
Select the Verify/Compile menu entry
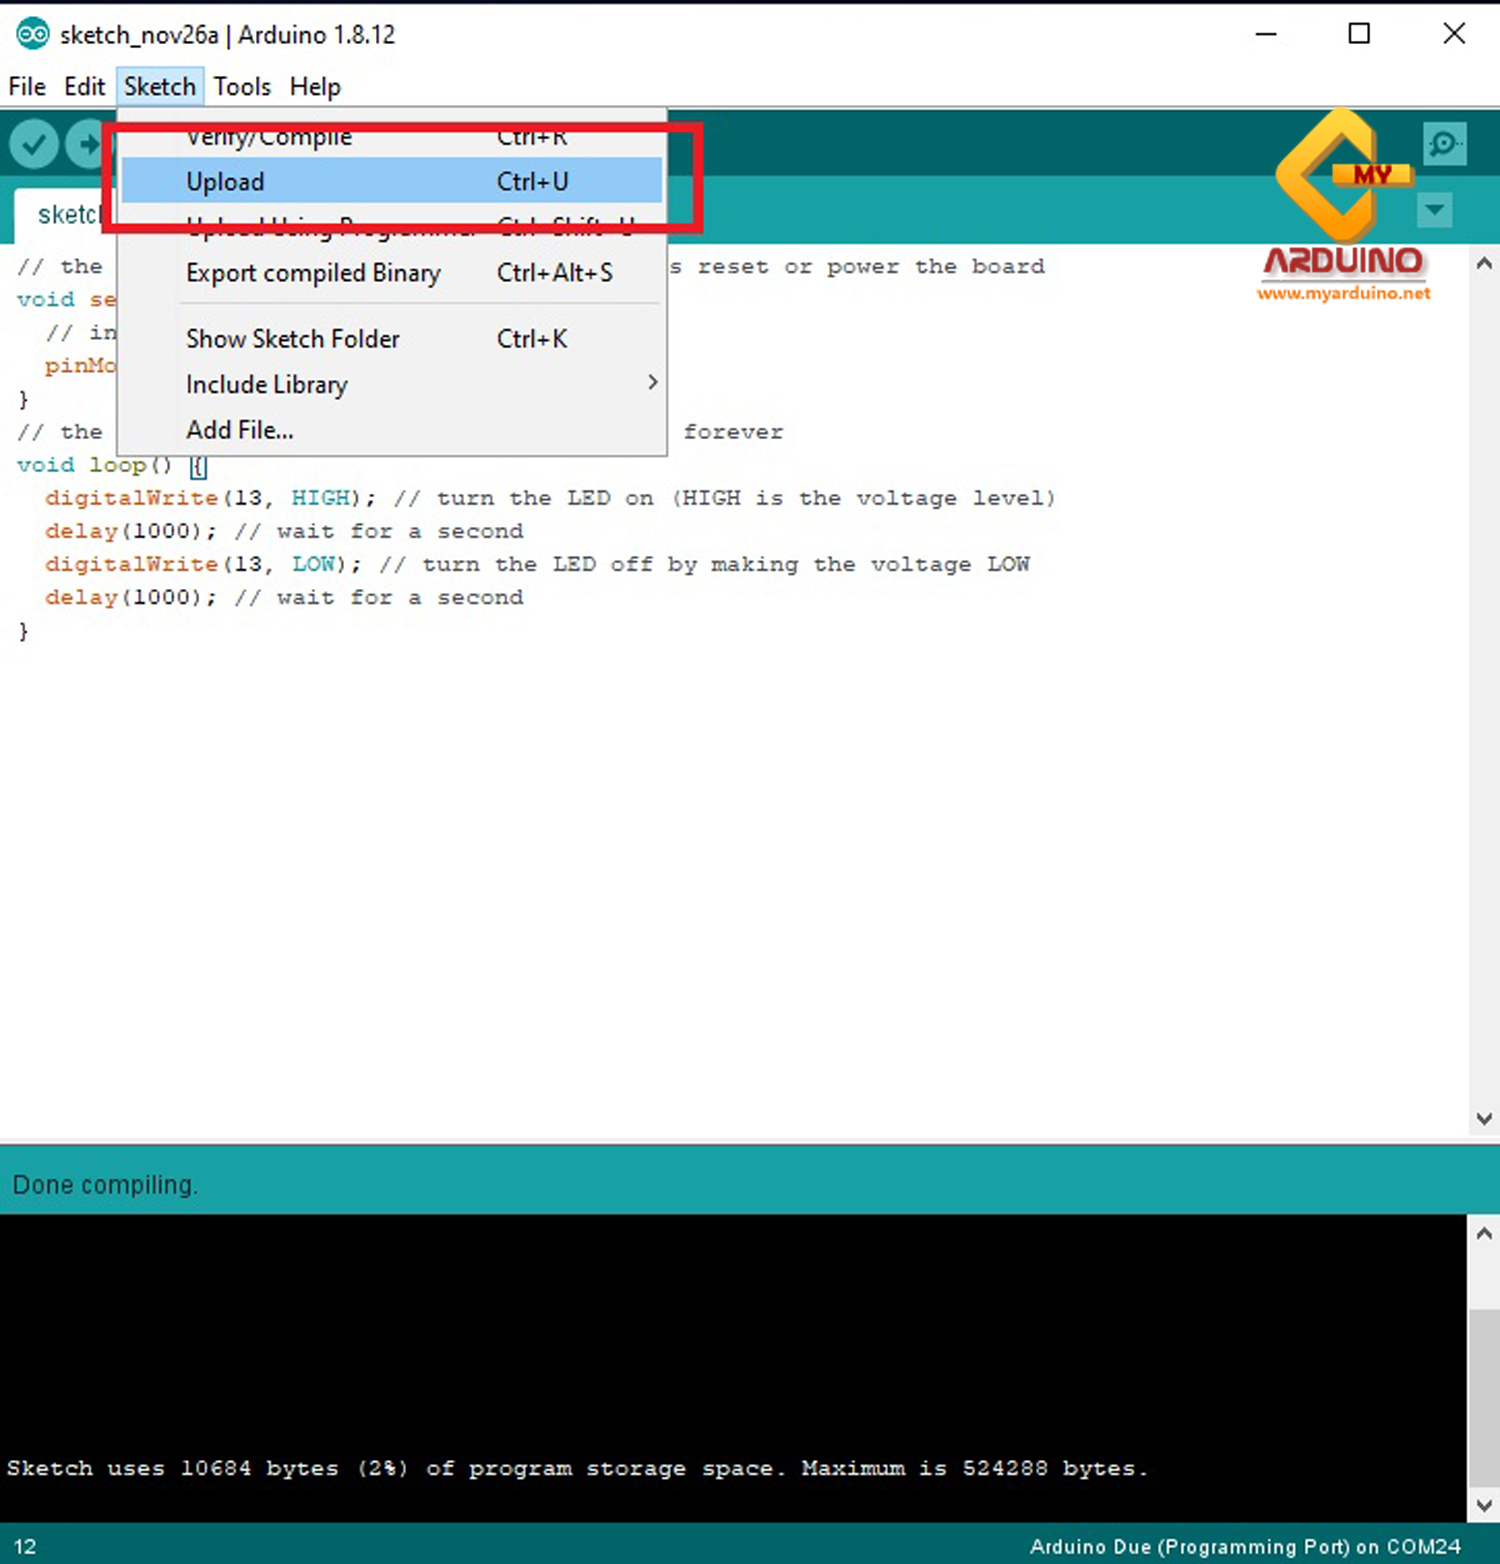(268, 137)
